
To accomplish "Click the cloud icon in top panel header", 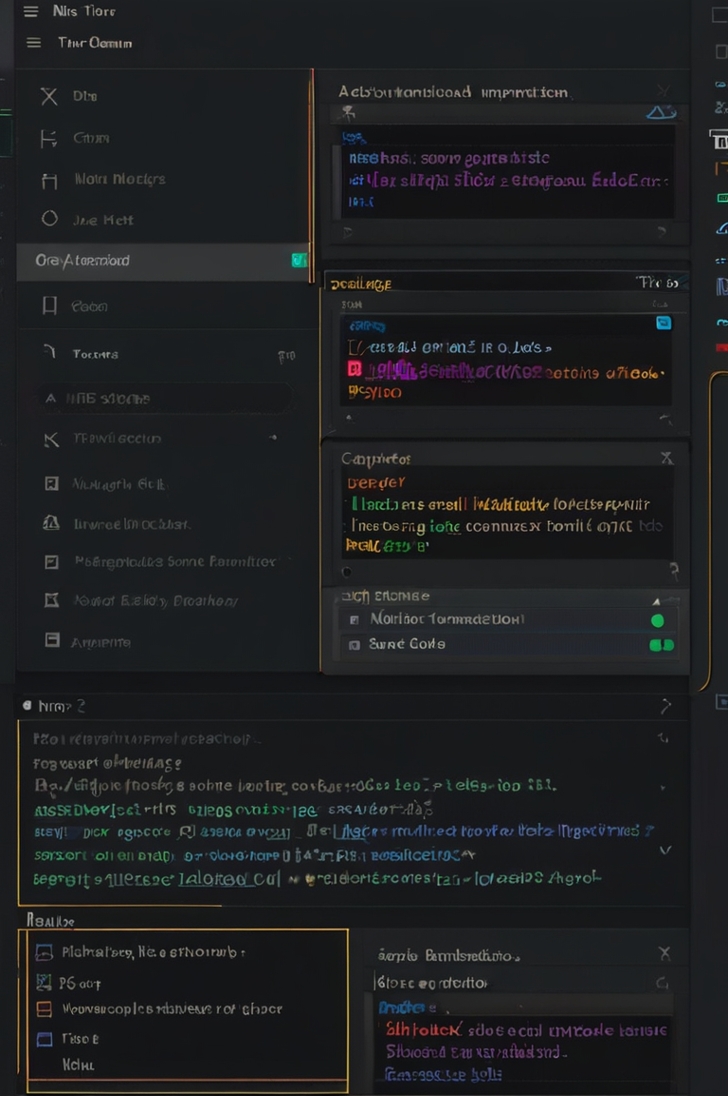I will pos(661,112).
